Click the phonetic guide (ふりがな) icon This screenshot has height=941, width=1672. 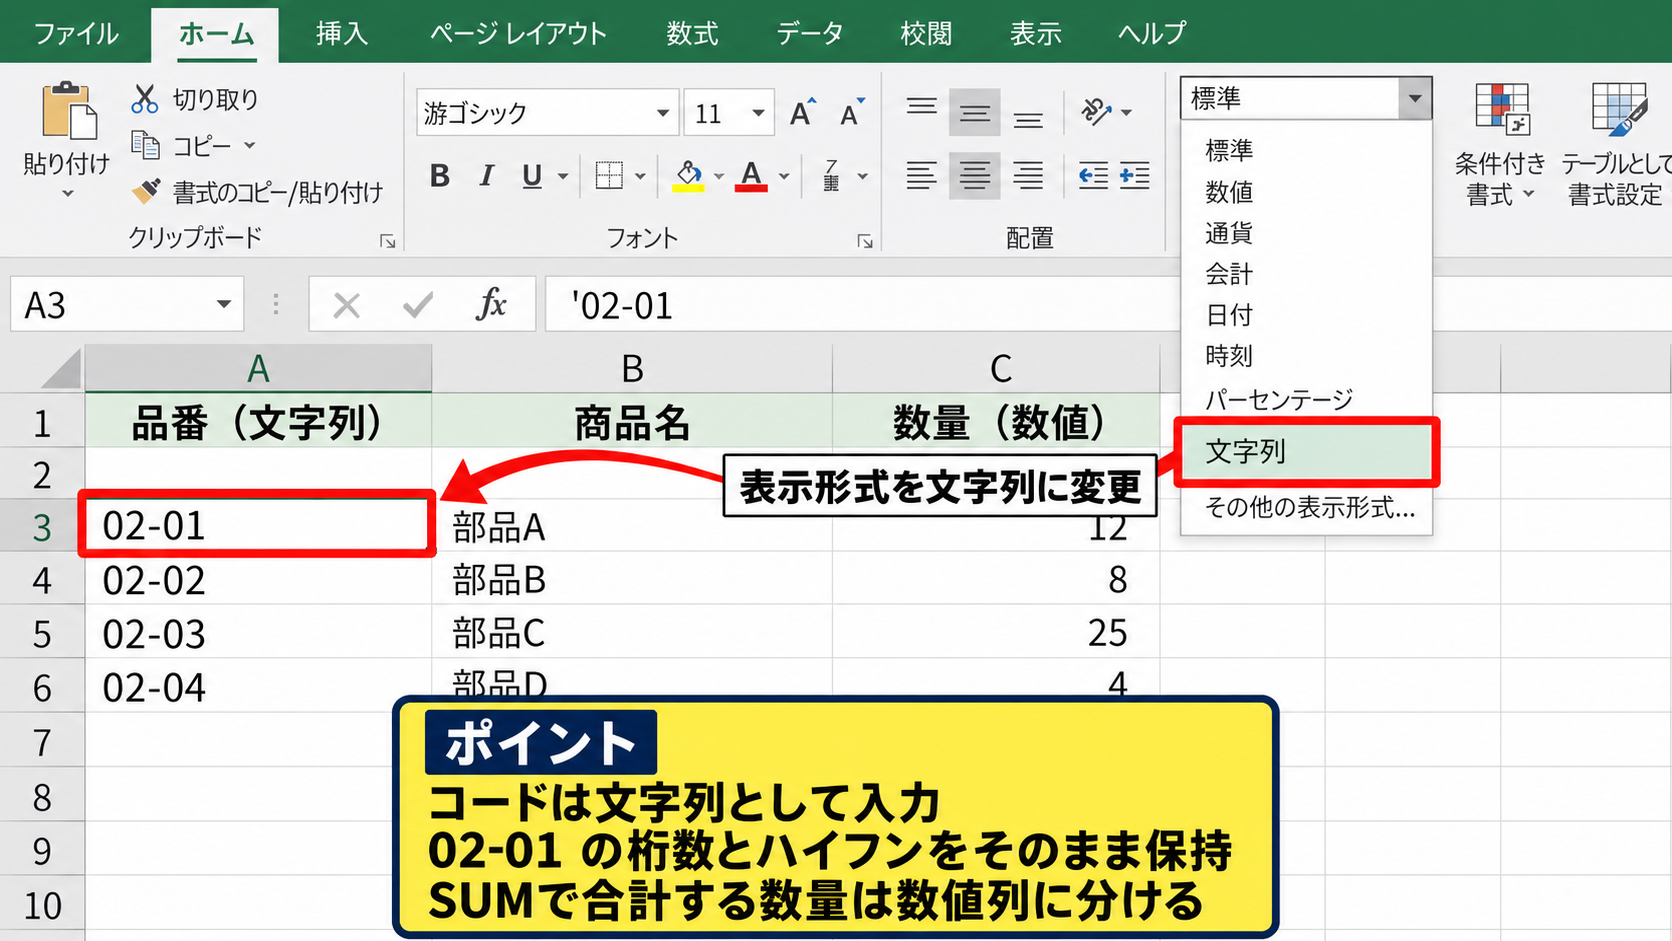point(831,176)
